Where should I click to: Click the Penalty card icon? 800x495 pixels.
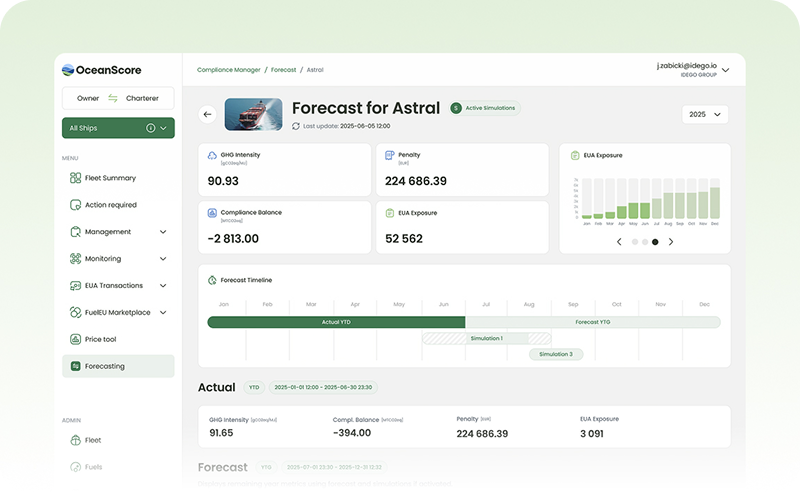tap(390, 156)
